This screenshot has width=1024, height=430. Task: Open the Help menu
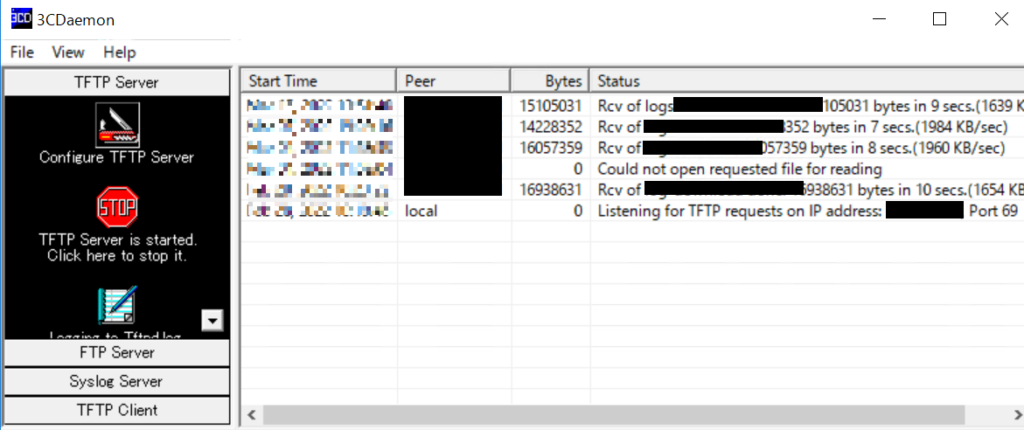pyautogui.click(x=120, y=52)
